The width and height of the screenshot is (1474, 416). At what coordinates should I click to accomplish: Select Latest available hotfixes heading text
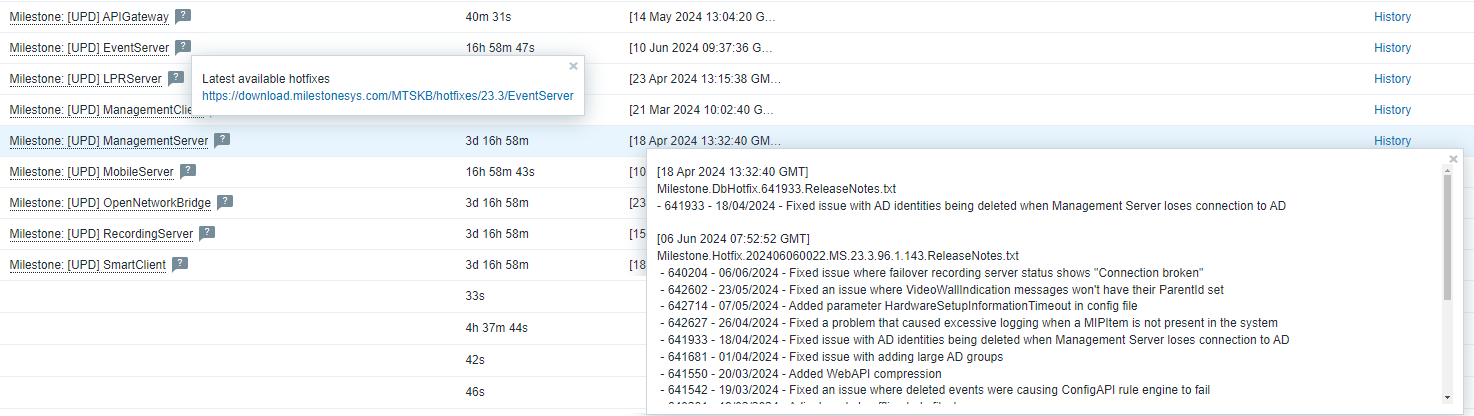point(266,79)
